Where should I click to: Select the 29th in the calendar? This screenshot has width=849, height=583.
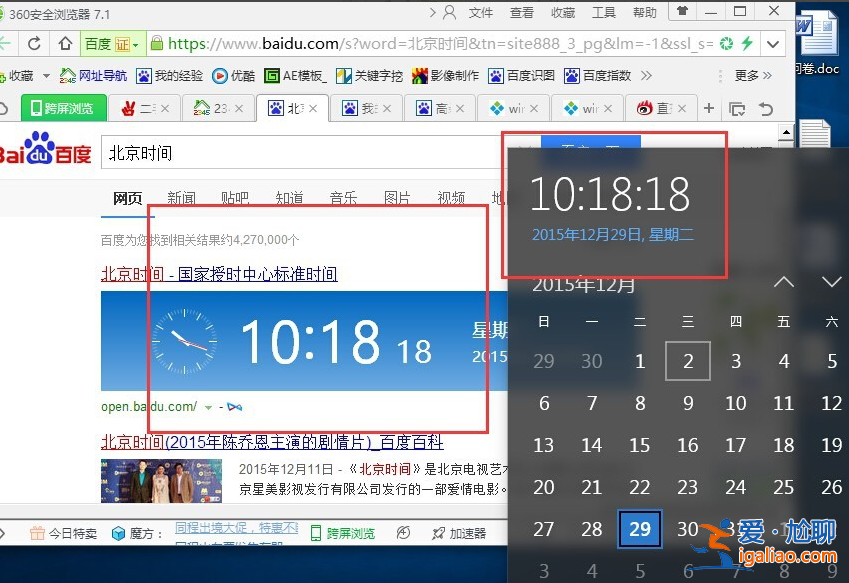[639, 530]
